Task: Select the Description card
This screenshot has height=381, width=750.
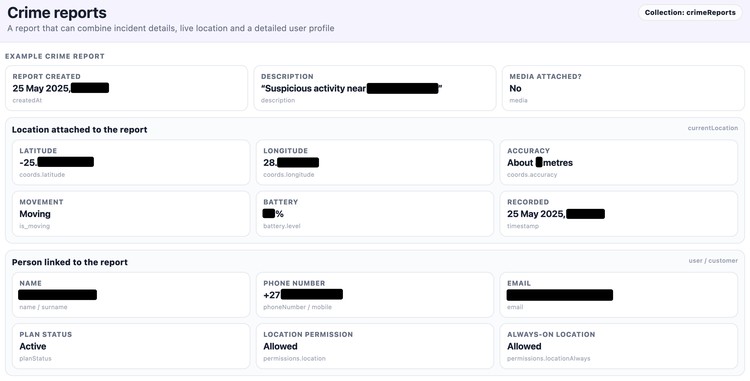Action: pos(375,88)
